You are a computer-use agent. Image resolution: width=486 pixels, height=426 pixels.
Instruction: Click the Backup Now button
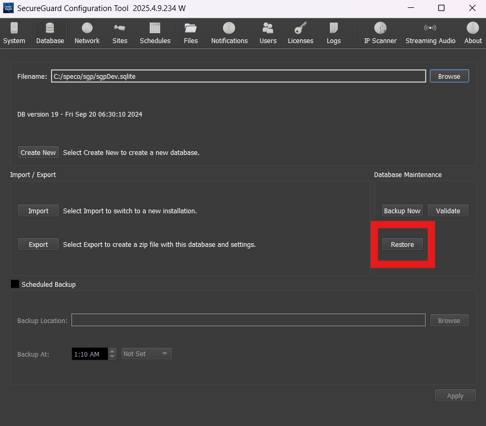click(x=402, y=211)
